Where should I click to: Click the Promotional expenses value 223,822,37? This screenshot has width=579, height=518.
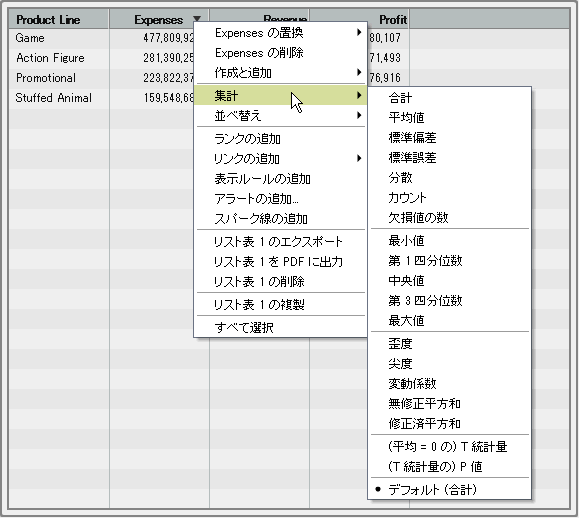coord(169,78)
